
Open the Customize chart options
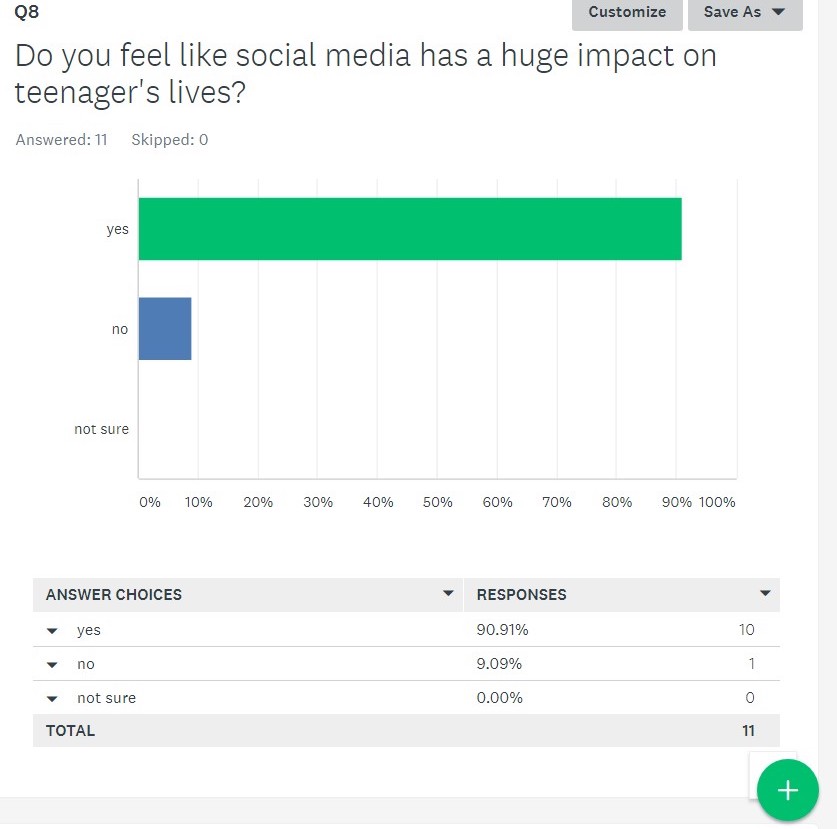click(x=627, y=13)
